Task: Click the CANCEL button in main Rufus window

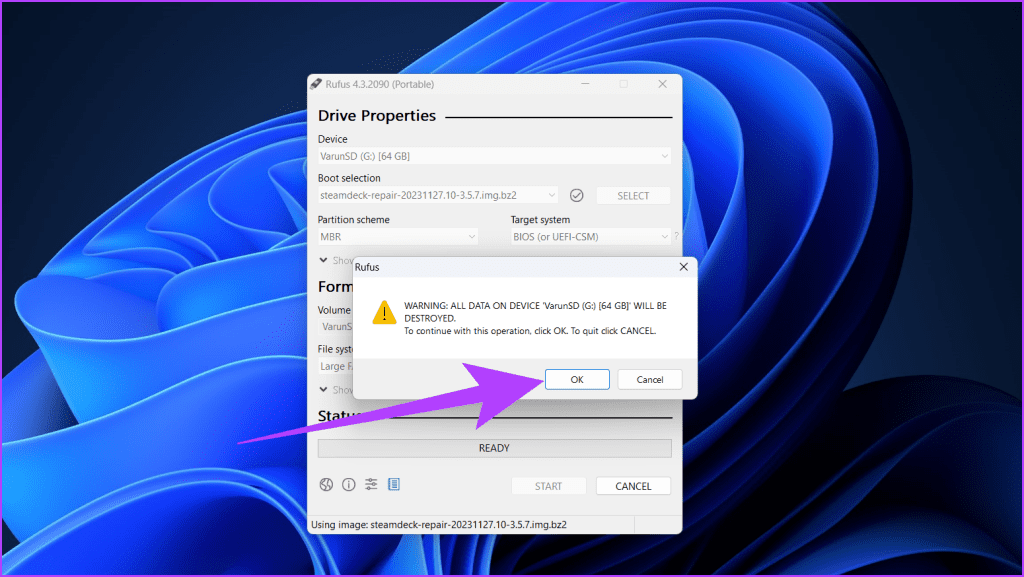Action: [x=633, y=486]
